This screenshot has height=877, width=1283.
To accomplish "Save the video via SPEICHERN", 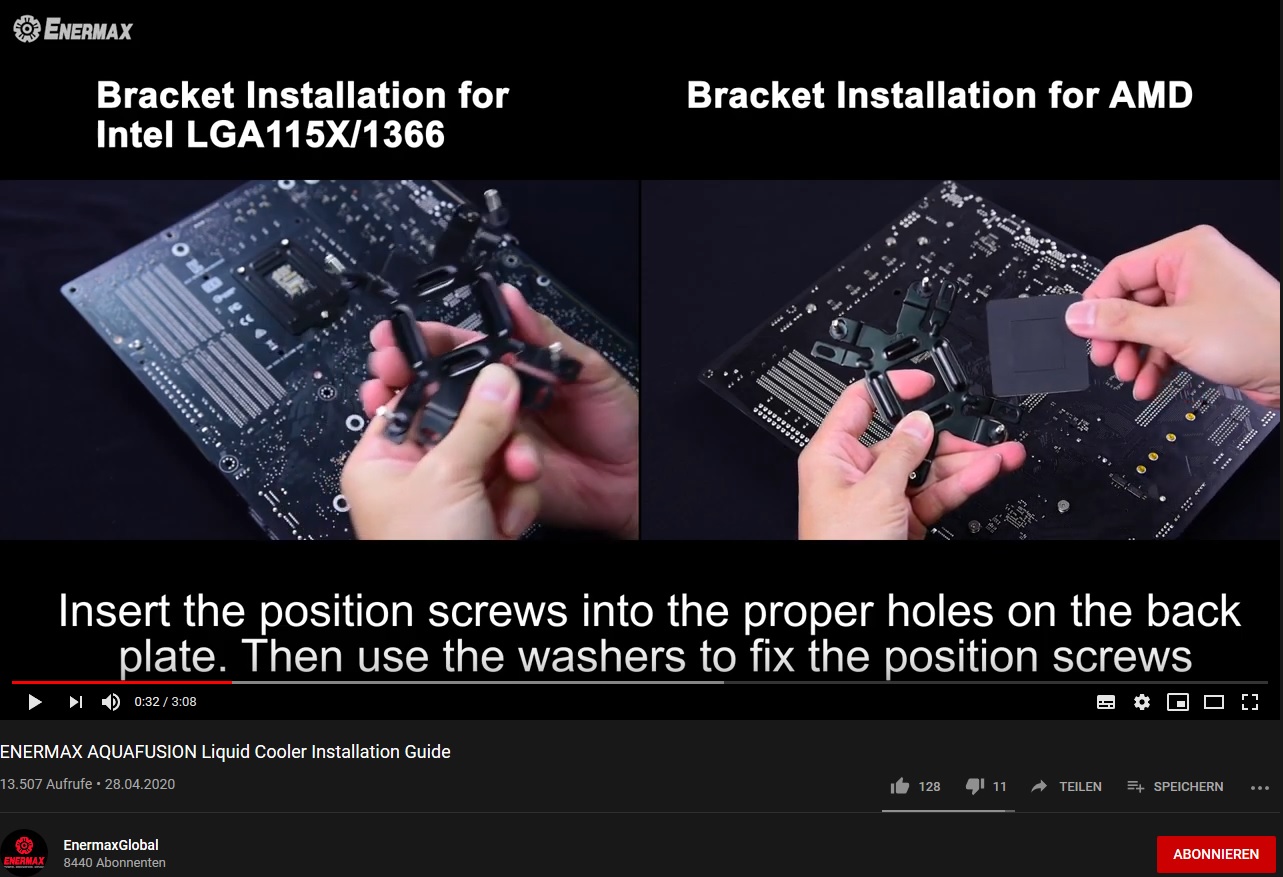I will tap(1175, 786).
